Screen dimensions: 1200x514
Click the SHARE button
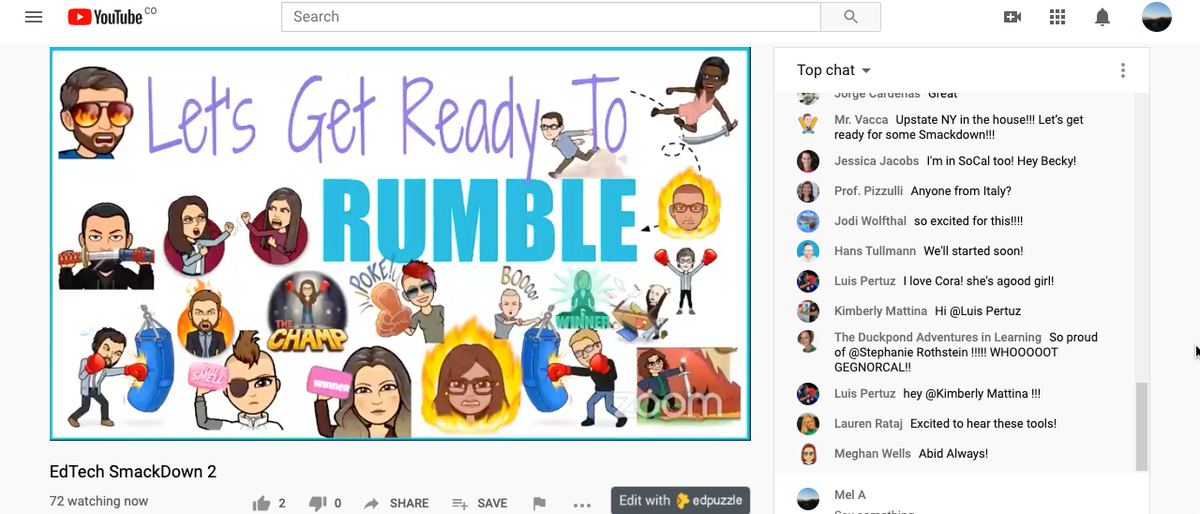click(x=396, y=503)
